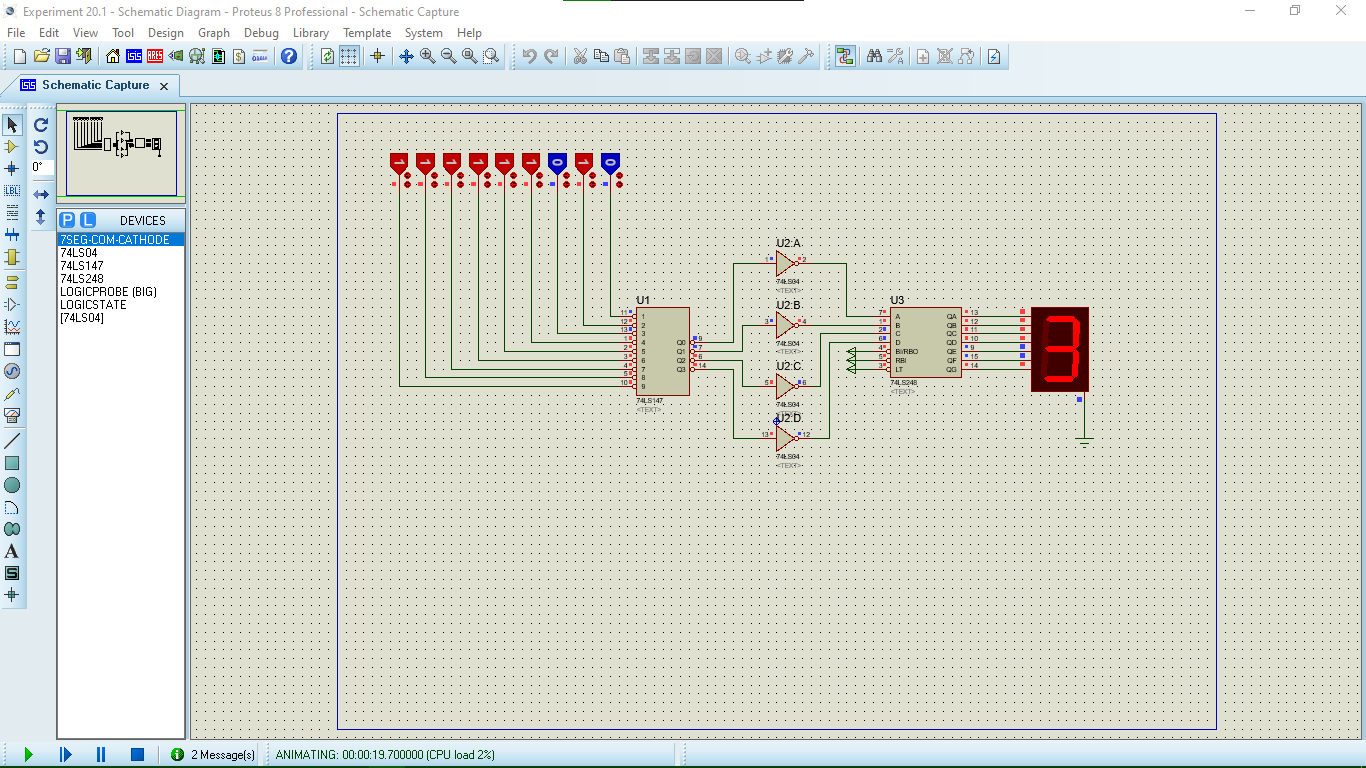Viewport: 1366px width, 768px height.
Task: Toggle the snap grid display
Action: click(349, 56)
